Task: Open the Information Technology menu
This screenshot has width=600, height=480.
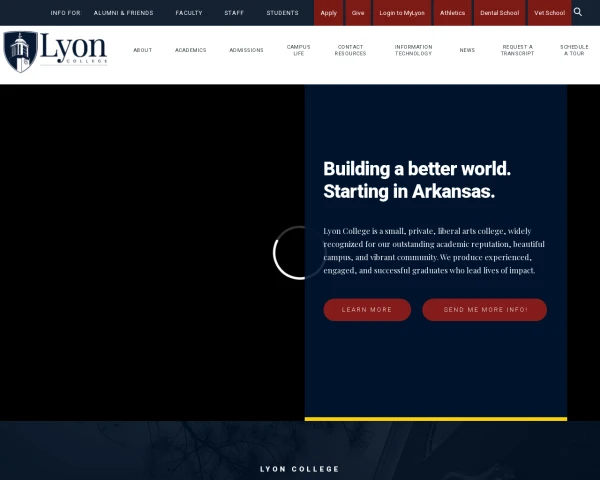Action: (413, 50)
